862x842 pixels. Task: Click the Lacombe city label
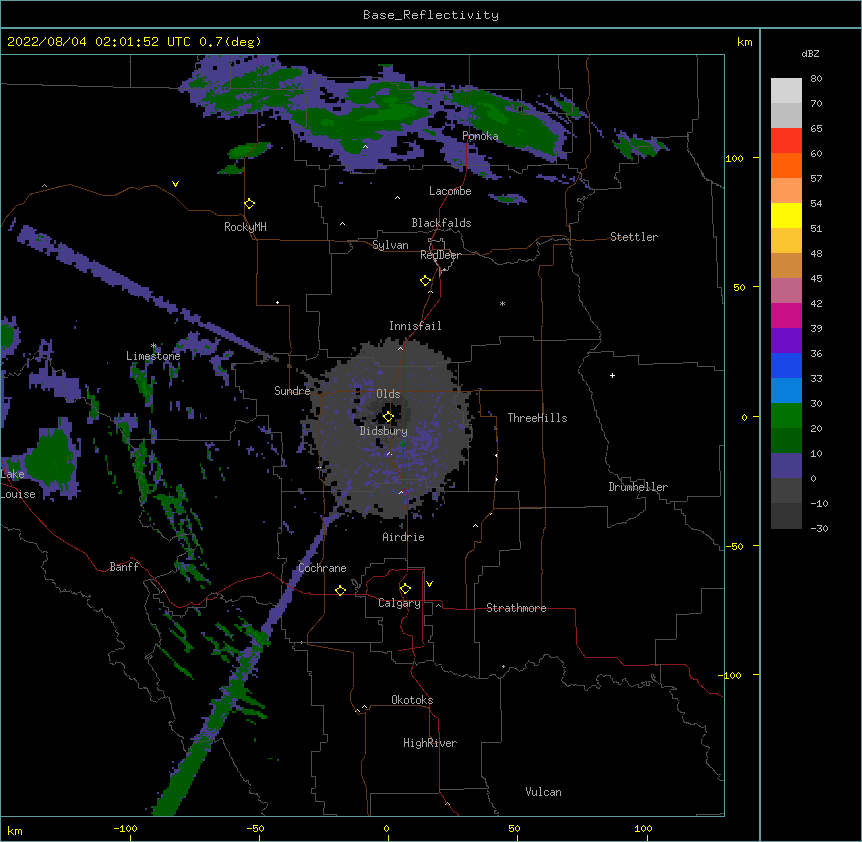click(450, 191)
